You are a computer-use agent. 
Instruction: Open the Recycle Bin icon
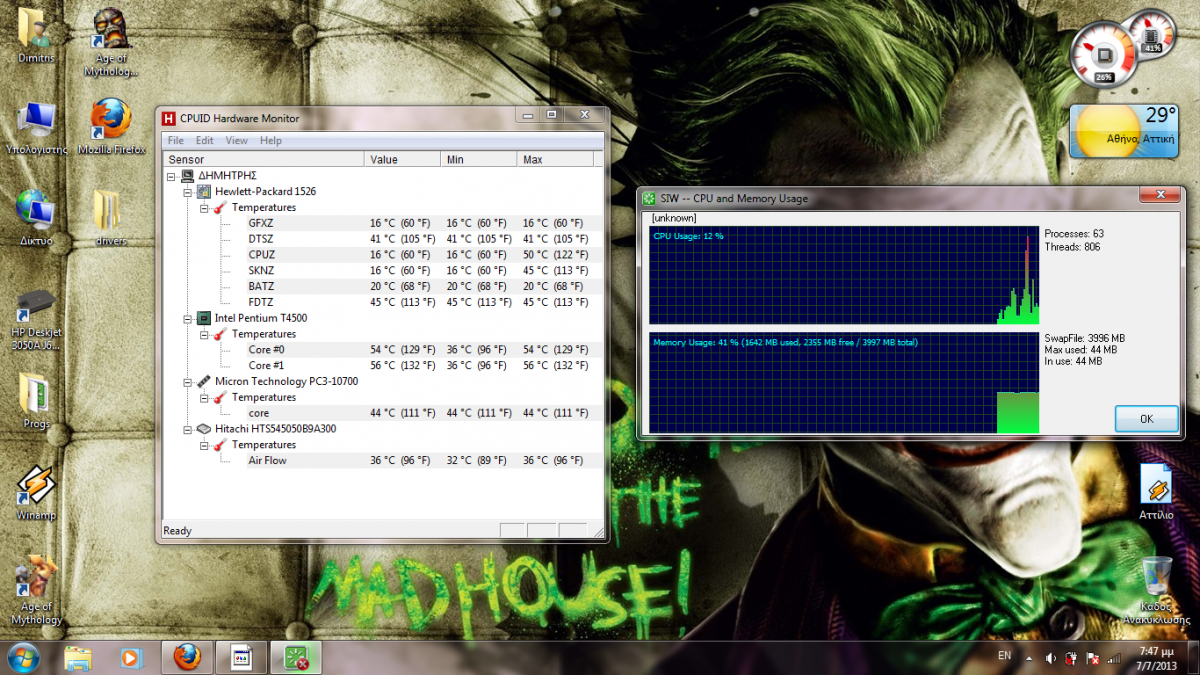1156,590
